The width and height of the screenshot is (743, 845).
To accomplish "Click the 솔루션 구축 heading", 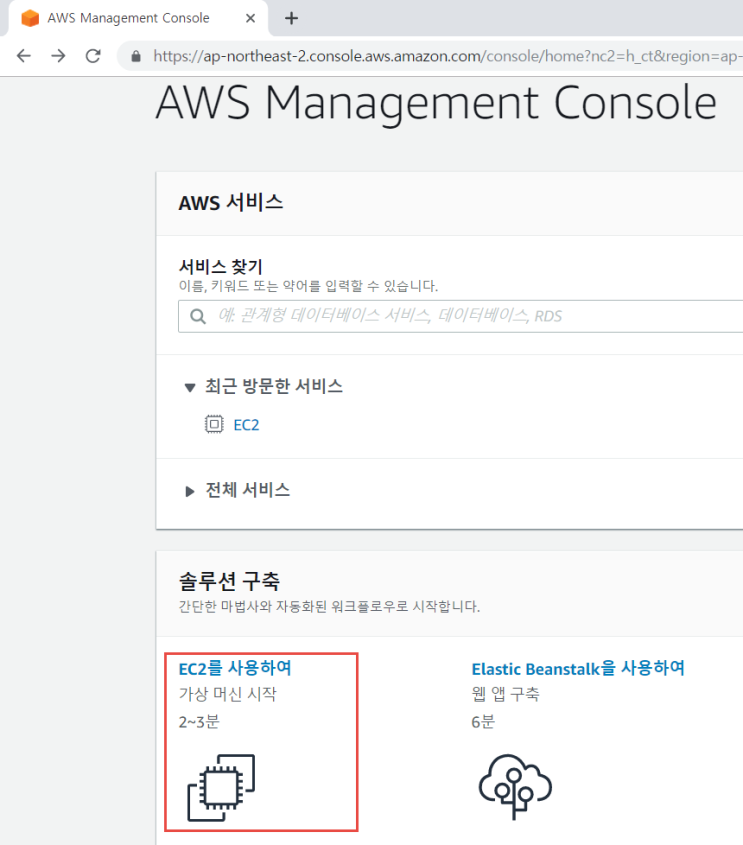I will click(230, 581).
